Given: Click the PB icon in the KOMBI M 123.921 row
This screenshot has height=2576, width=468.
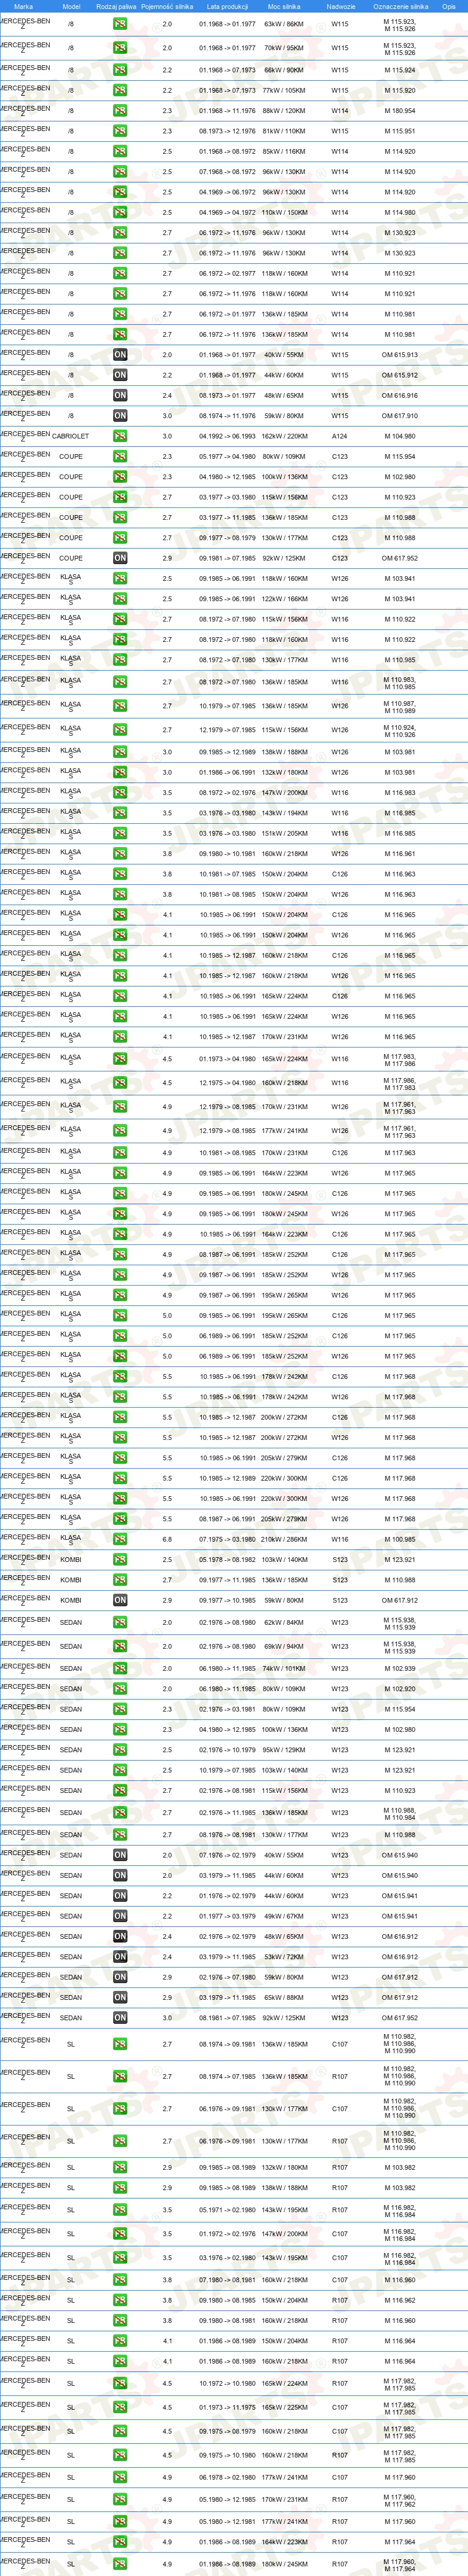Looking at the screenshot, I should point(120,1560).
